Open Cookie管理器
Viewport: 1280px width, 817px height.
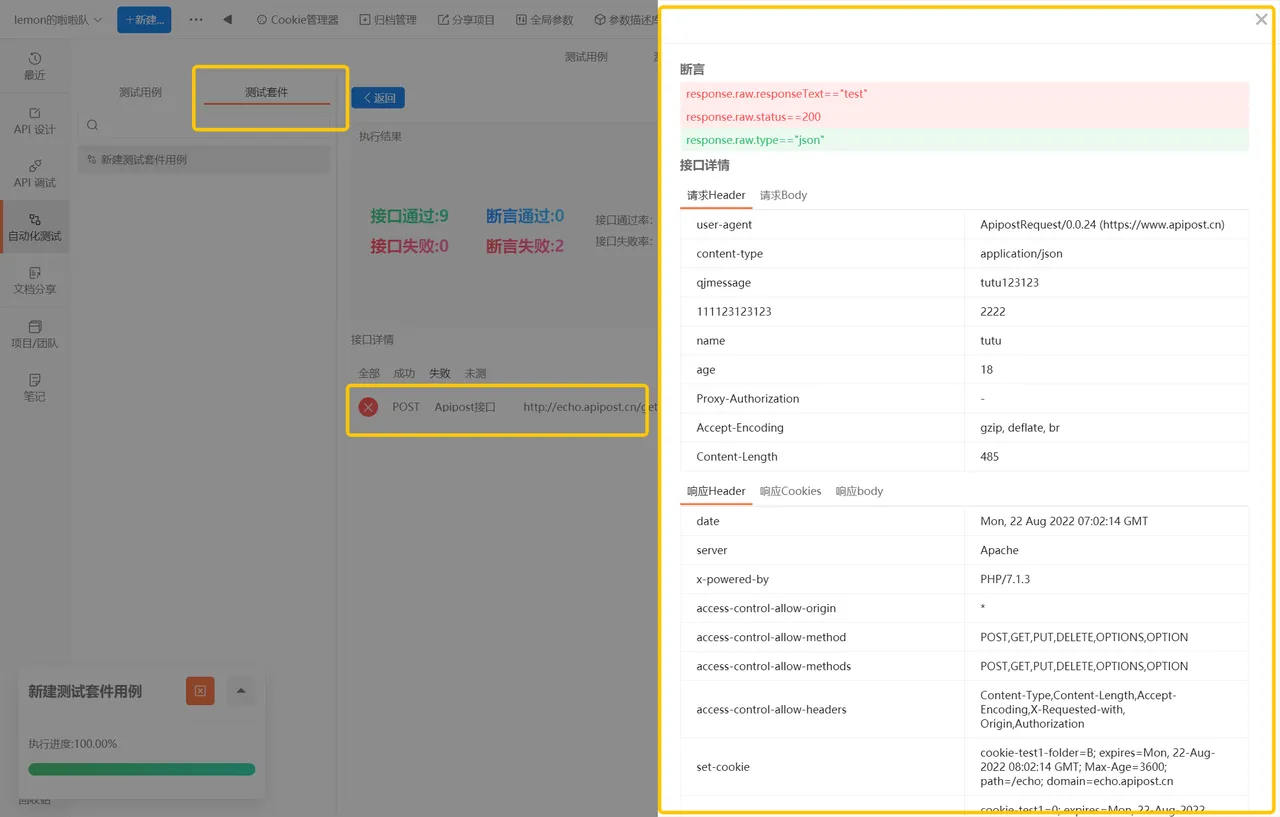tap(297, 20)
